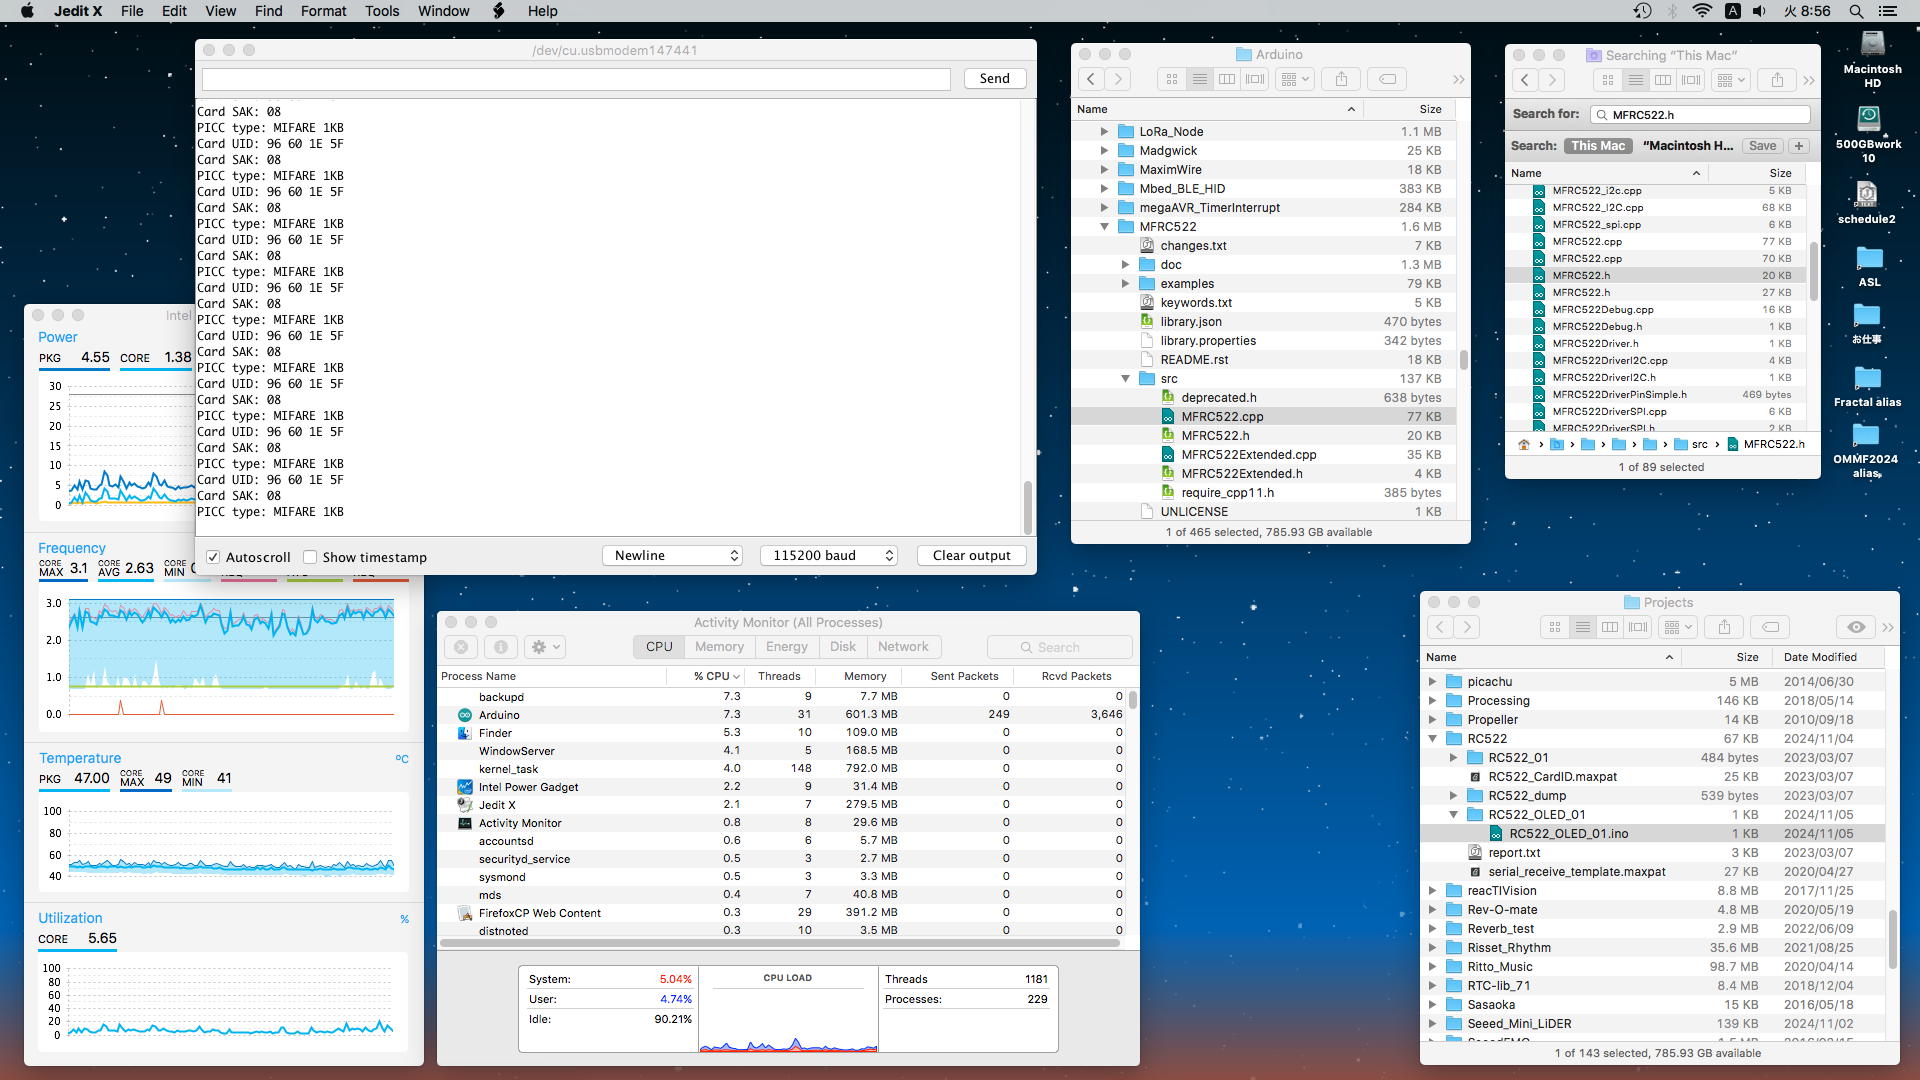Click the serial monitor input field

(x=576, y=79)
